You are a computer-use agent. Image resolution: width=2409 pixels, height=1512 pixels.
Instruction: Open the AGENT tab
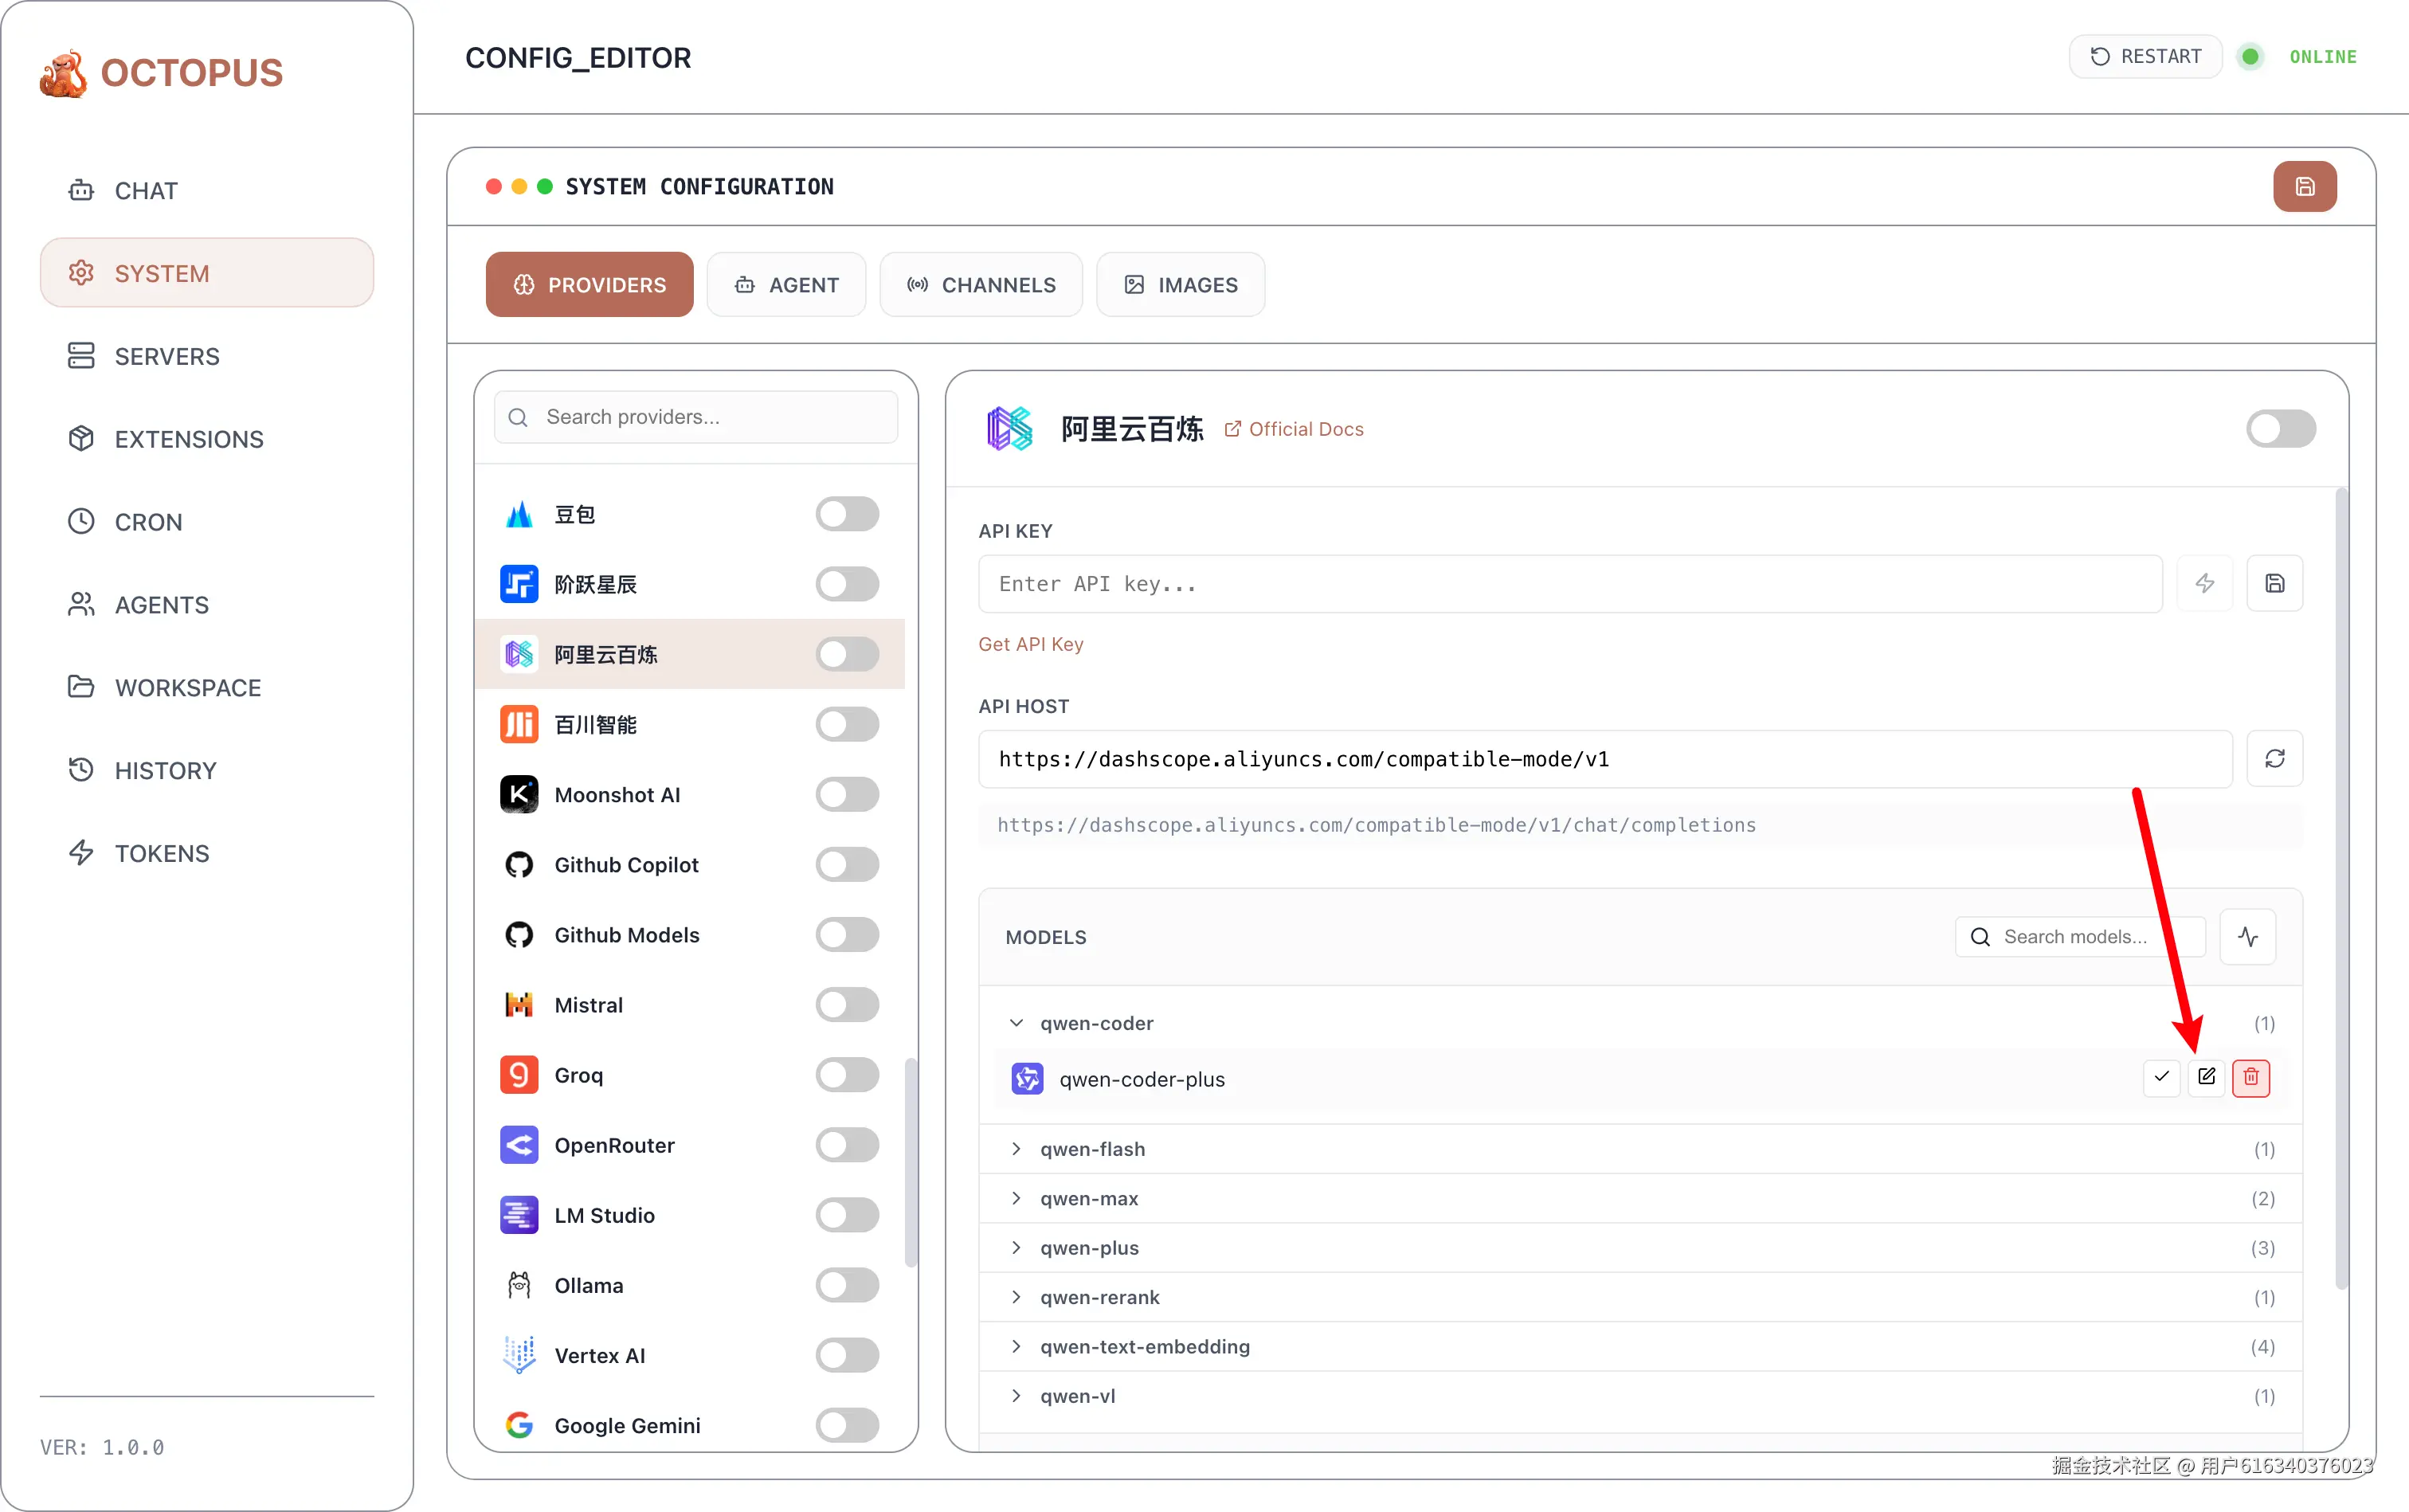pos(786,285)
